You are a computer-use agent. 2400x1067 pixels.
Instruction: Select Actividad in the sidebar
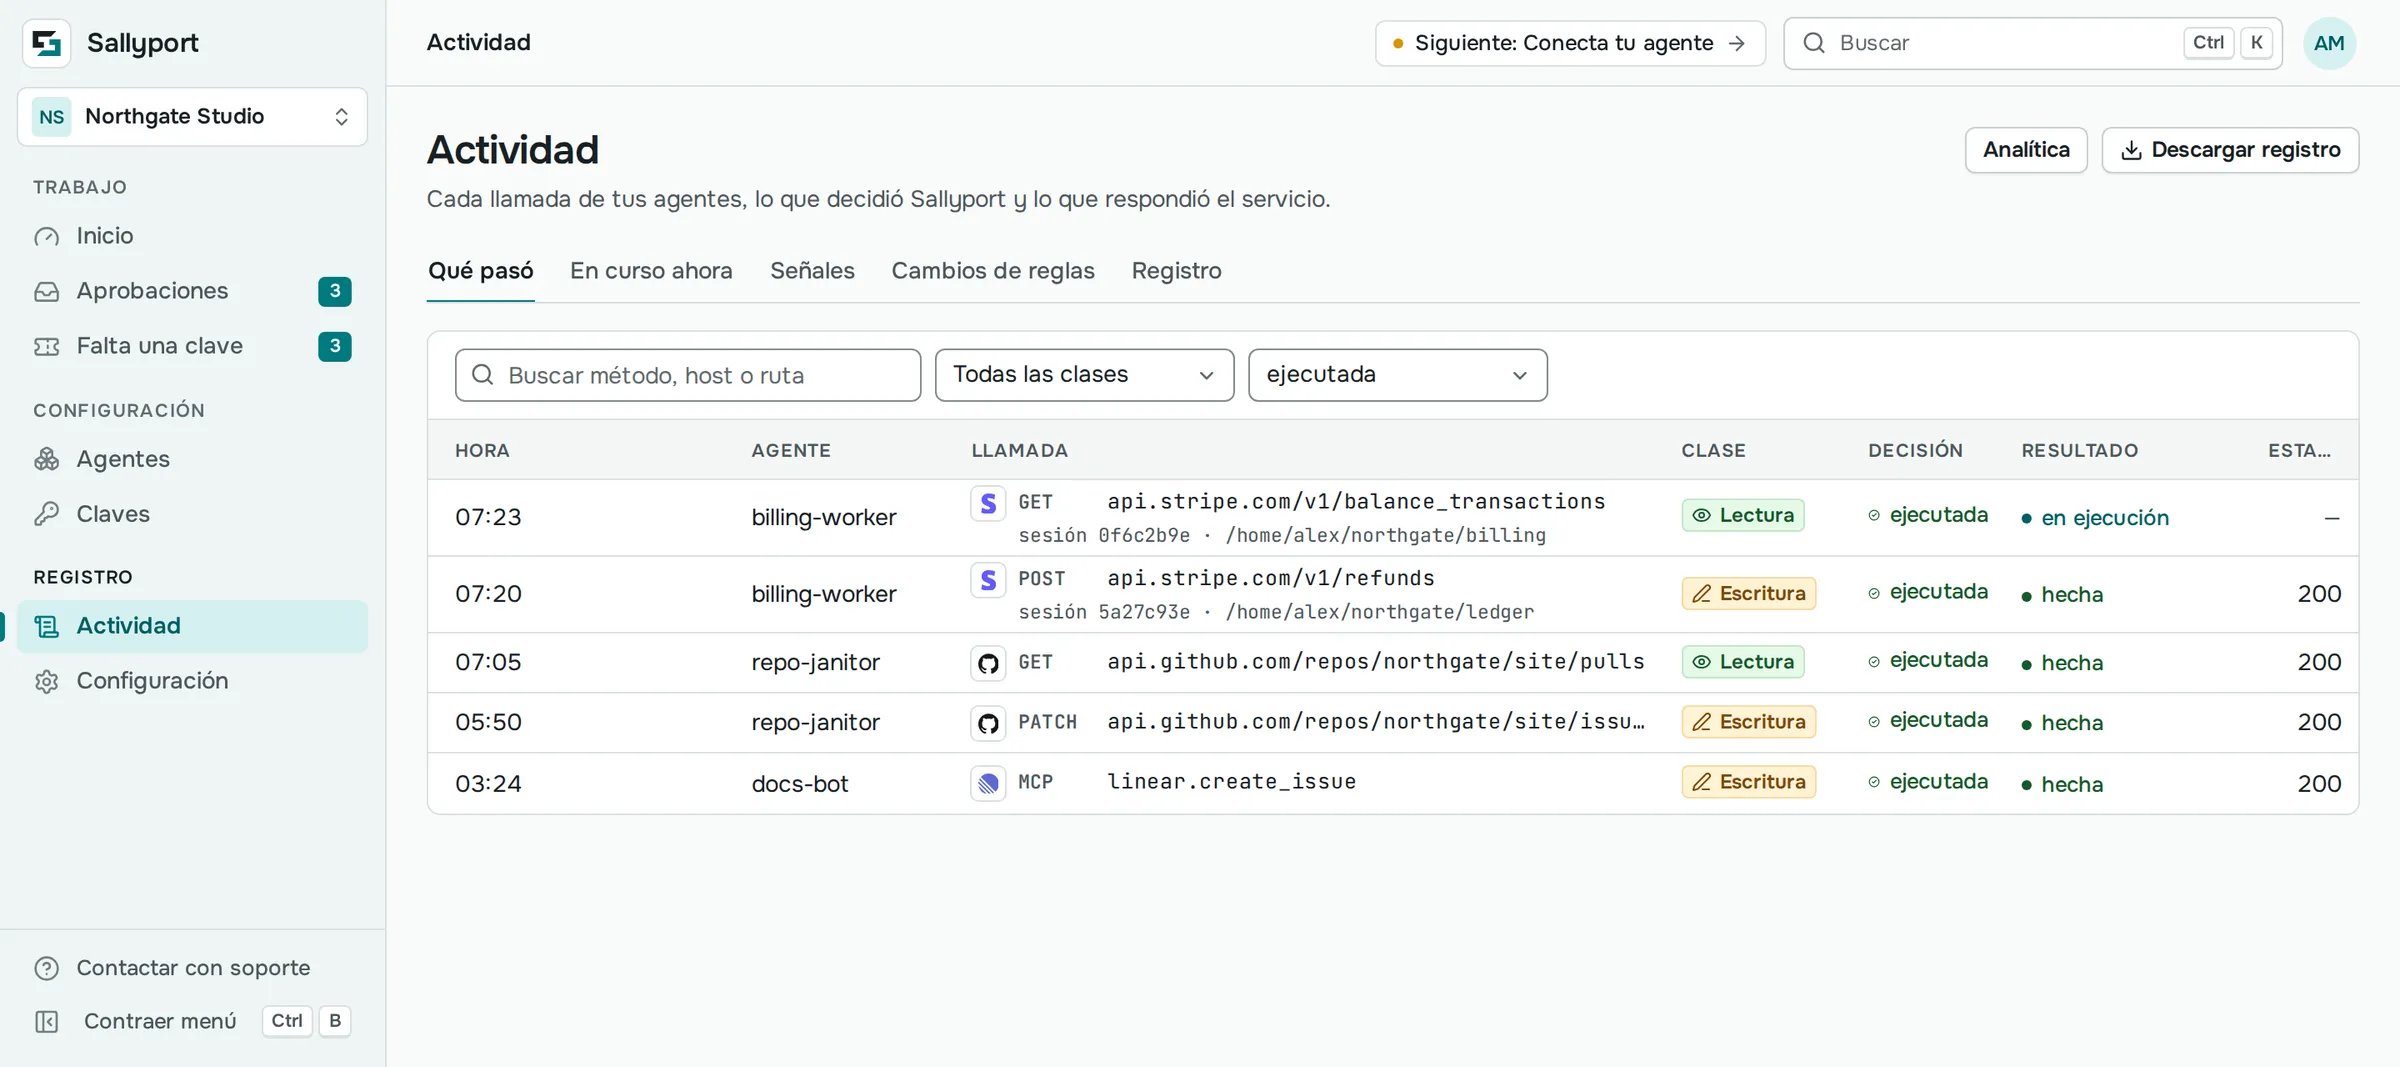[192, 626]
